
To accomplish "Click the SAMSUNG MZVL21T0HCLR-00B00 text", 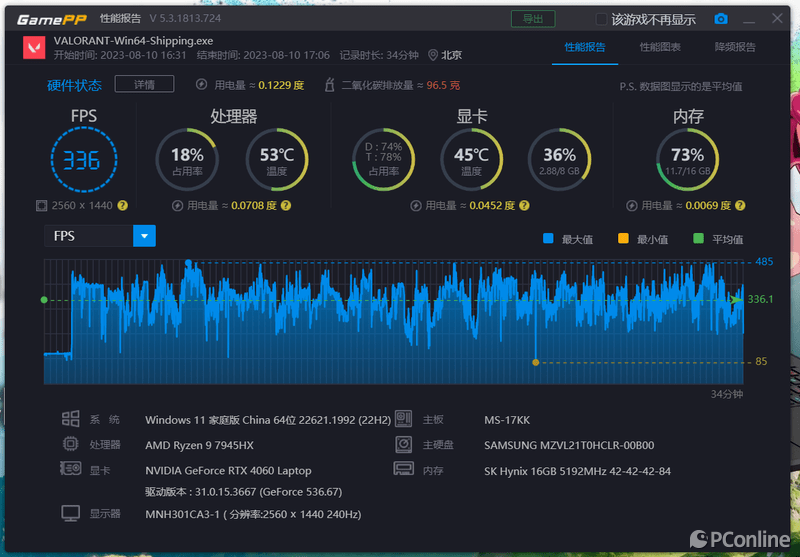I will (x=569, y=445).
